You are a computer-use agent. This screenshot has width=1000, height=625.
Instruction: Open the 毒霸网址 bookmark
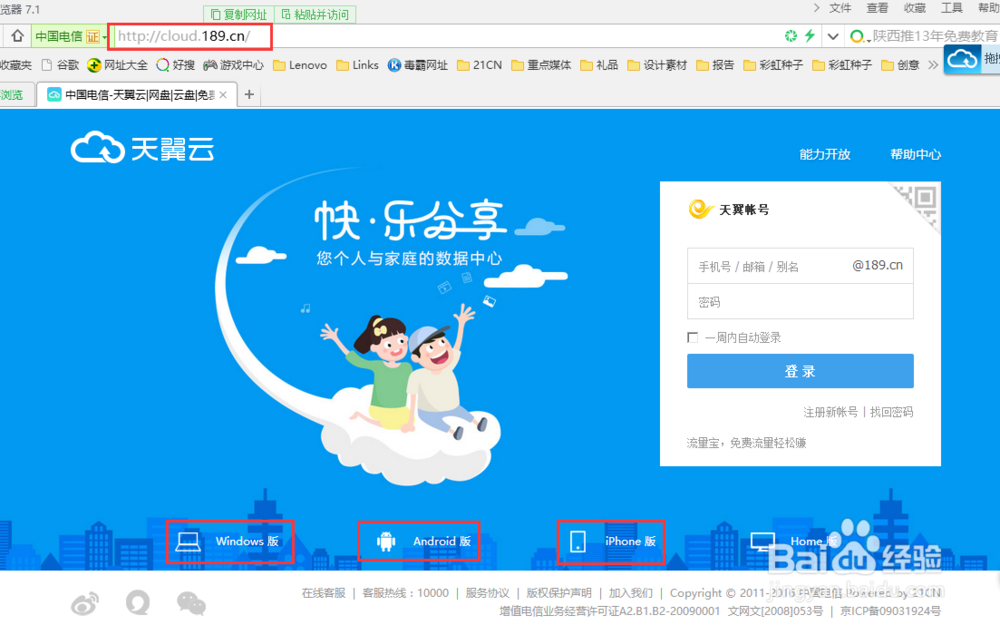418,65
